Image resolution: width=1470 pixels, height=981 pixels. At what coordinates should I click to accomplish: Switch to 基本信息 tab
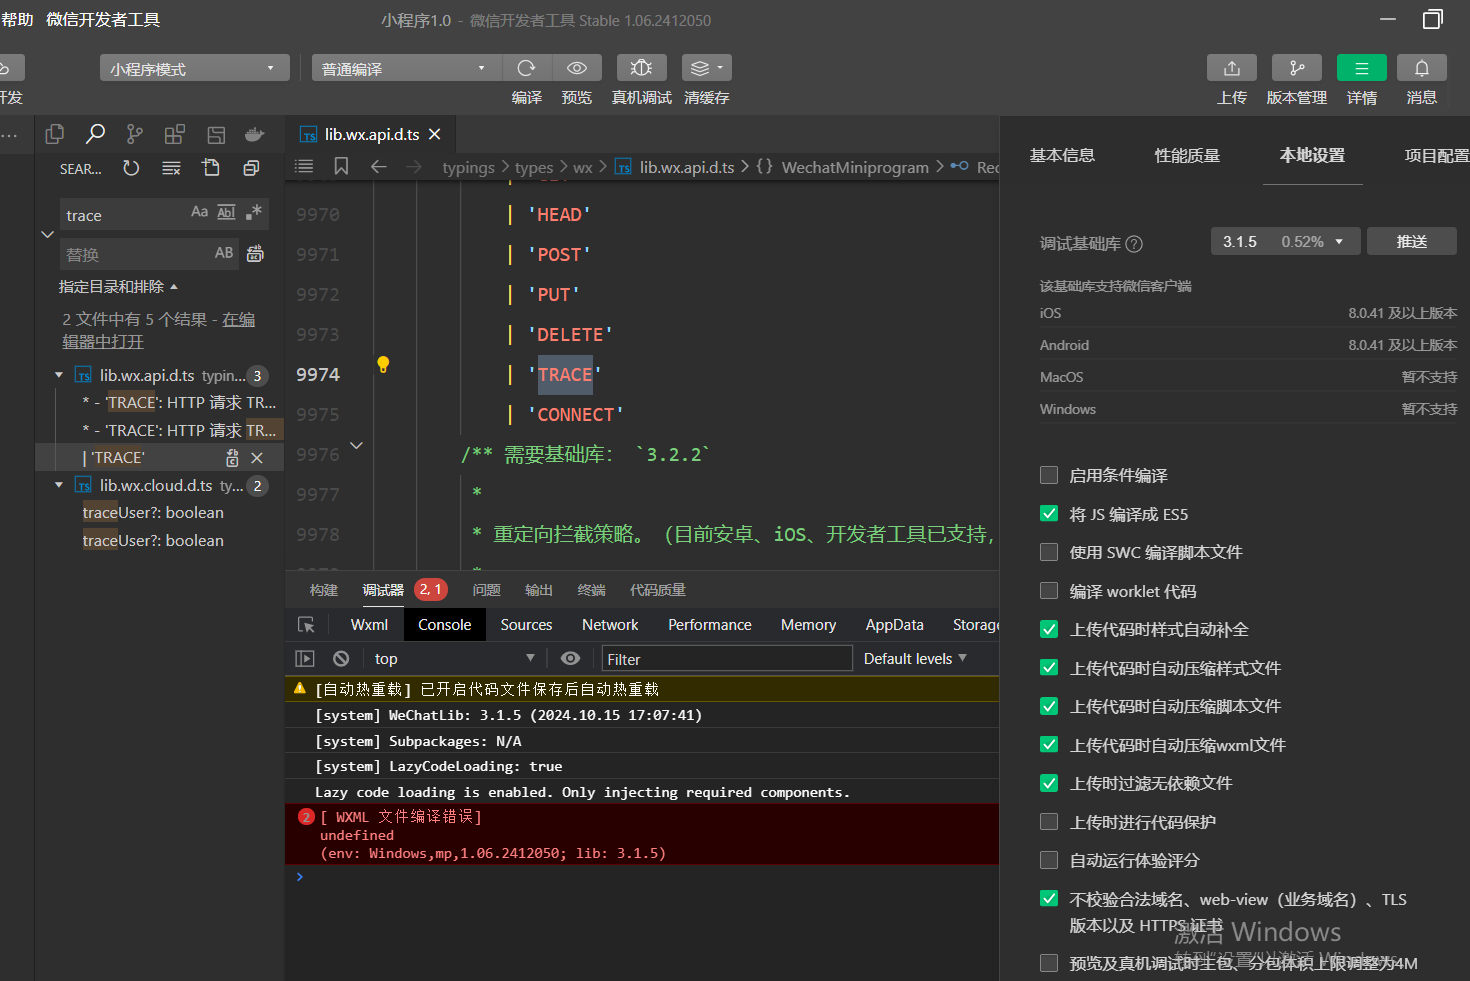1062,155
